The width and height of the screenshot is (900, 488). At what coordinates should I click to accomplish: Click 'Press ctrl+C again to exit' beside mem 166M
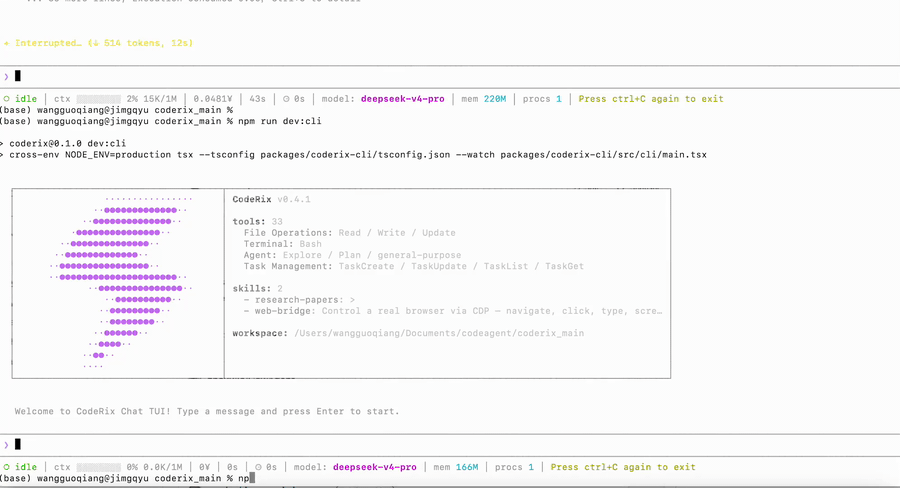pos(623,467)
